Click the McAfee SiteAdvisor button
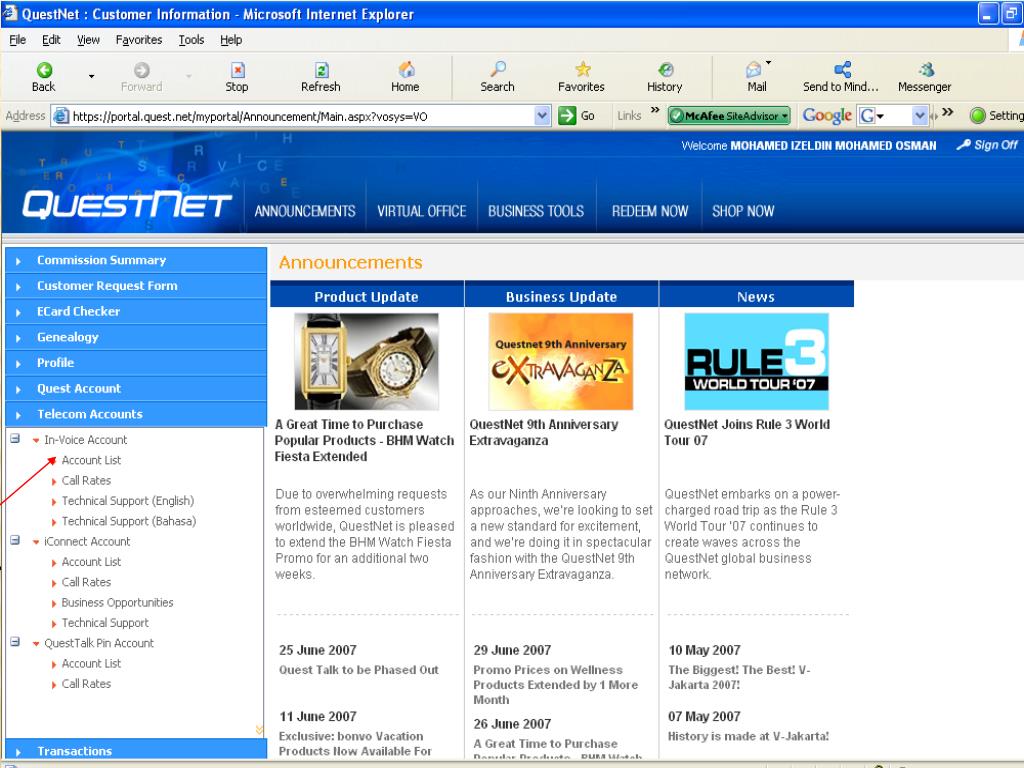The image size is (1024, 768). (x=729, y=116)
